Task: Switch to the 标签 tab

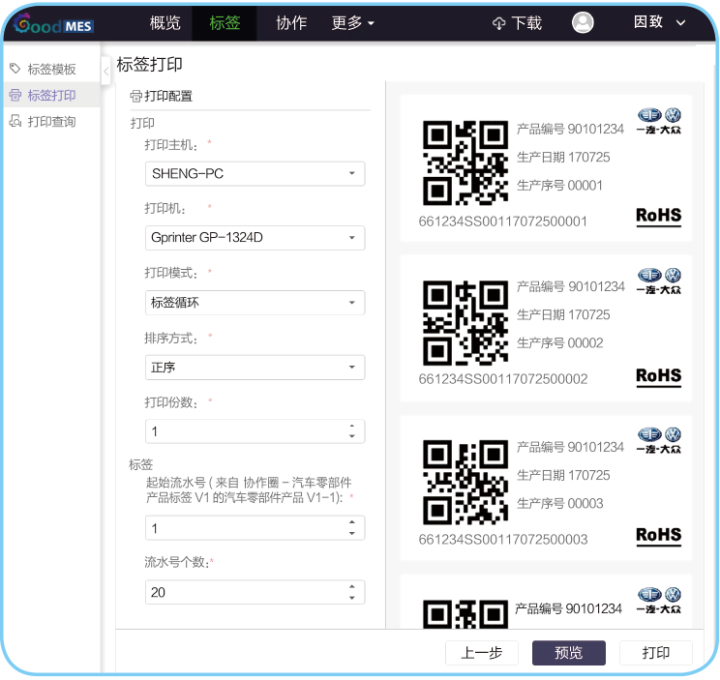Action: point(225,22)
